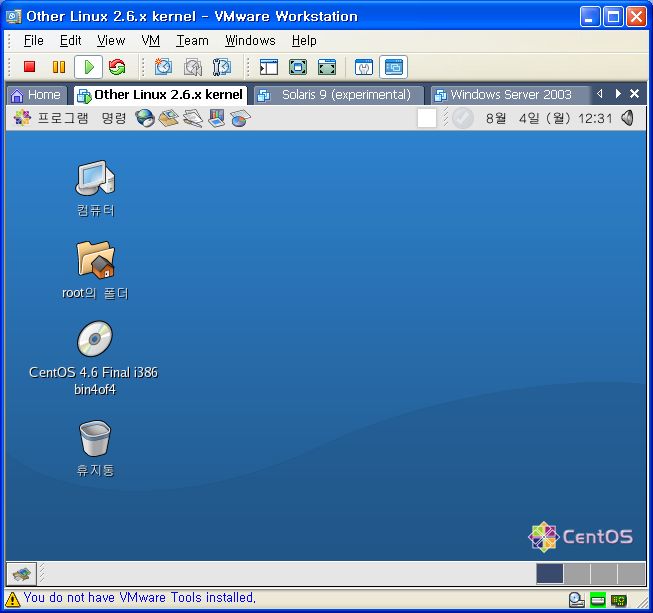
Task: Click the red Power Off button
Action: 30,67
